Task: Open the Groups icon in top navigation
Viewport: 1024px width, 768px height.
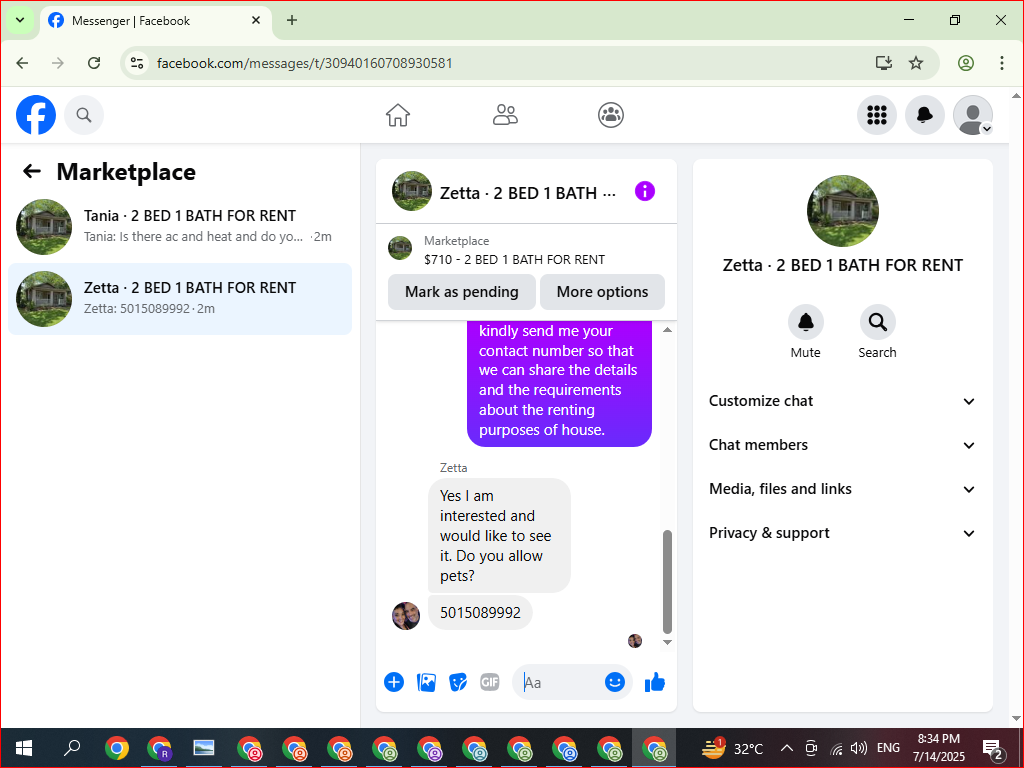Action: (x=611, y=115)
